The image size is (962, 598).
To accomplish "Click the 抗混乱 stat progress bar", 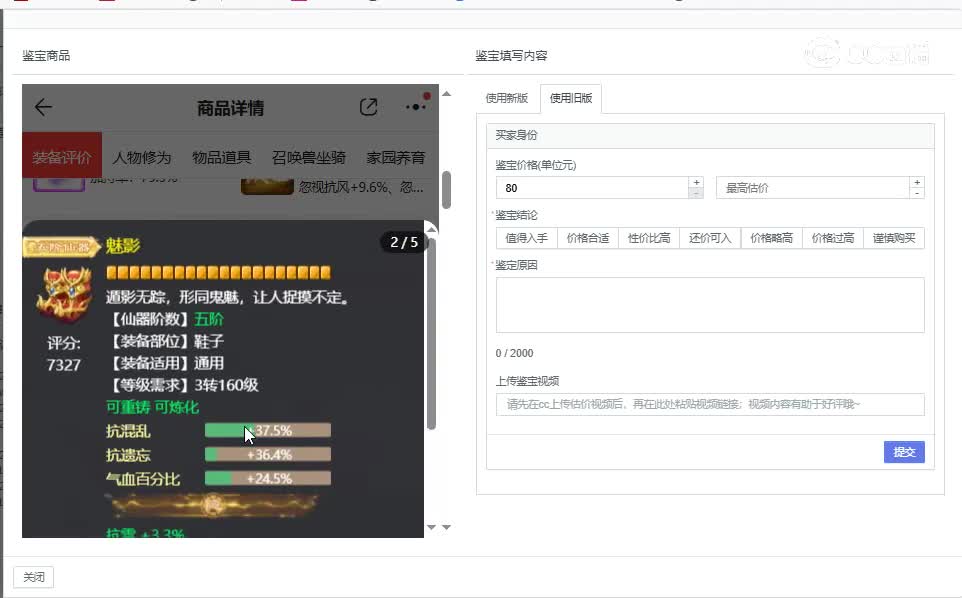I will (267, 431).
